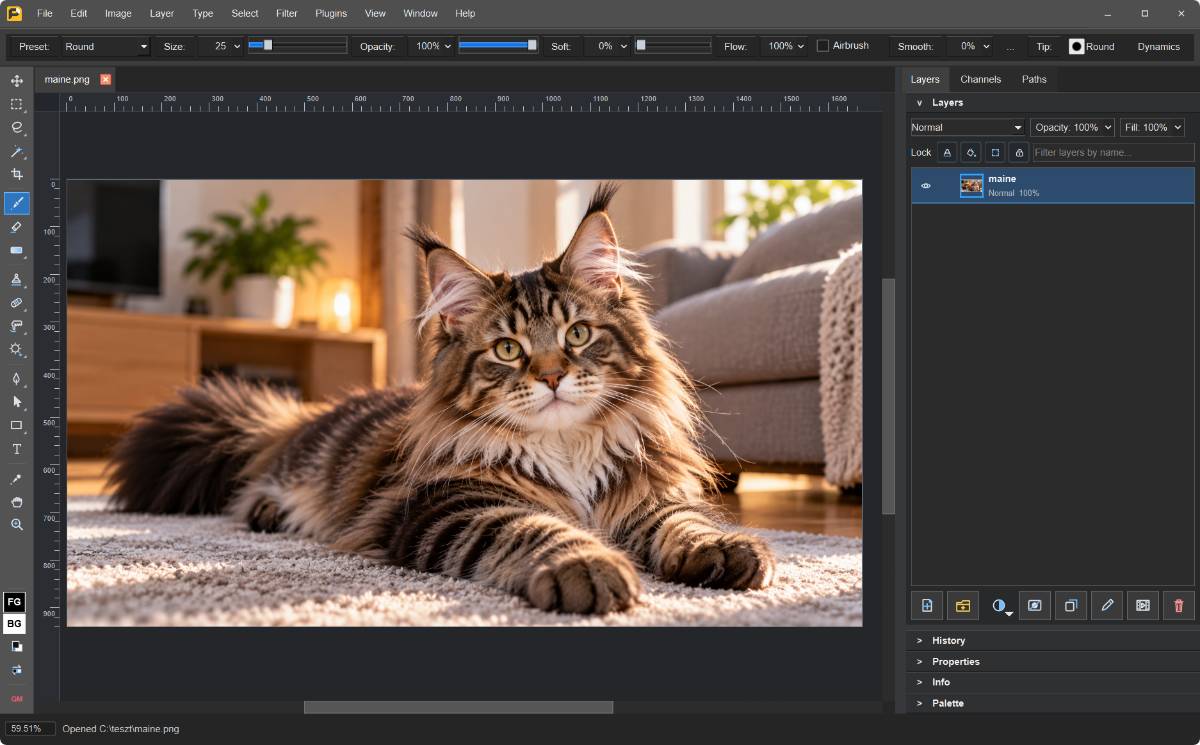Choose the Eyedropper tool

tap(17, 479)
